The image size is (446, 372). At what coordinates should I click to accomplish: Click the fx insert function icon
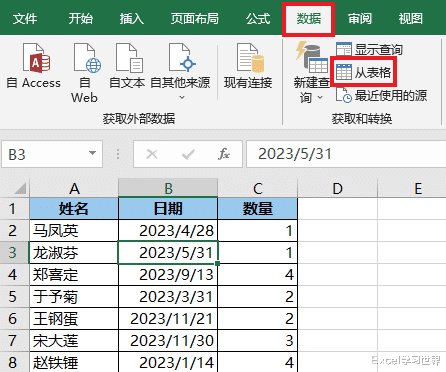point(224,154)
